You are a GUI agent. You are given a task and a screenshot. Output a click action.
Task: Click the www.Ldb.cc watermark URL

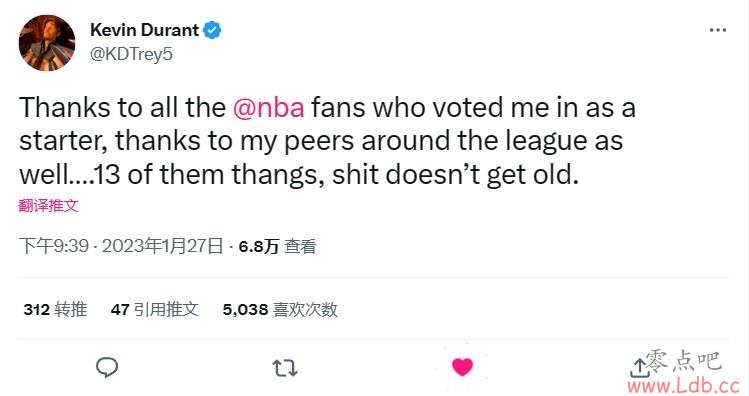[684, 385]
